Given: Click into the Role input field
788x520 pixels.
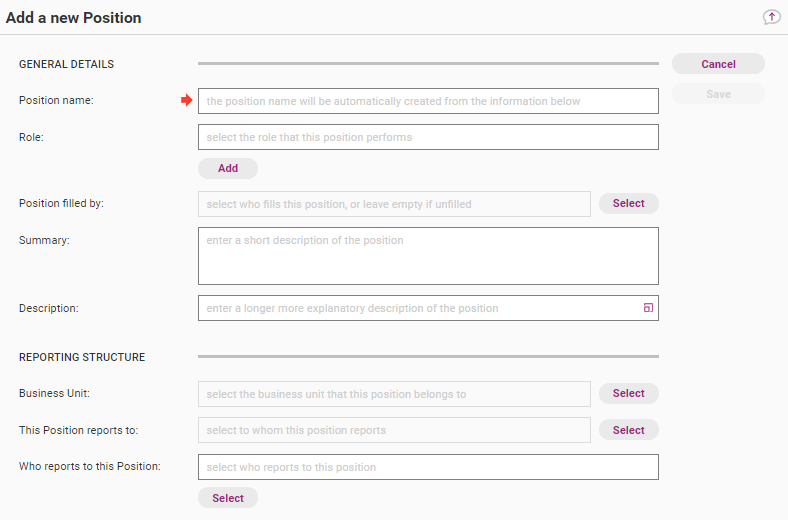Looking at the screenshot, I should coord(428,137).
